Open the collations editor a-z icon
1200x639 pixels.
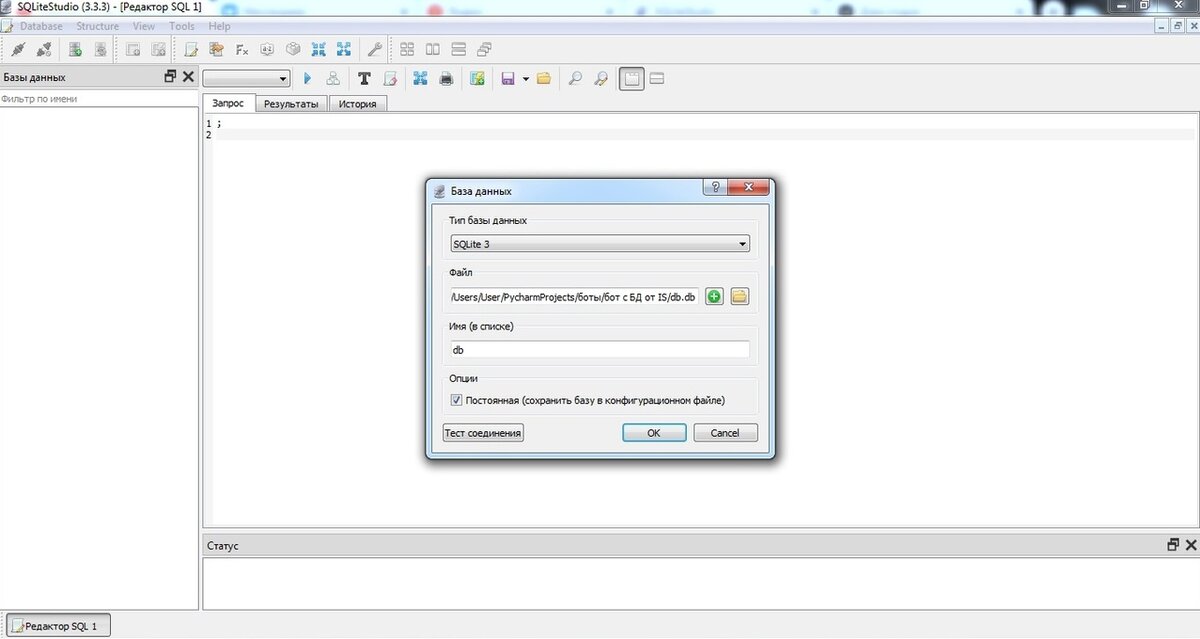pos(268,49)
